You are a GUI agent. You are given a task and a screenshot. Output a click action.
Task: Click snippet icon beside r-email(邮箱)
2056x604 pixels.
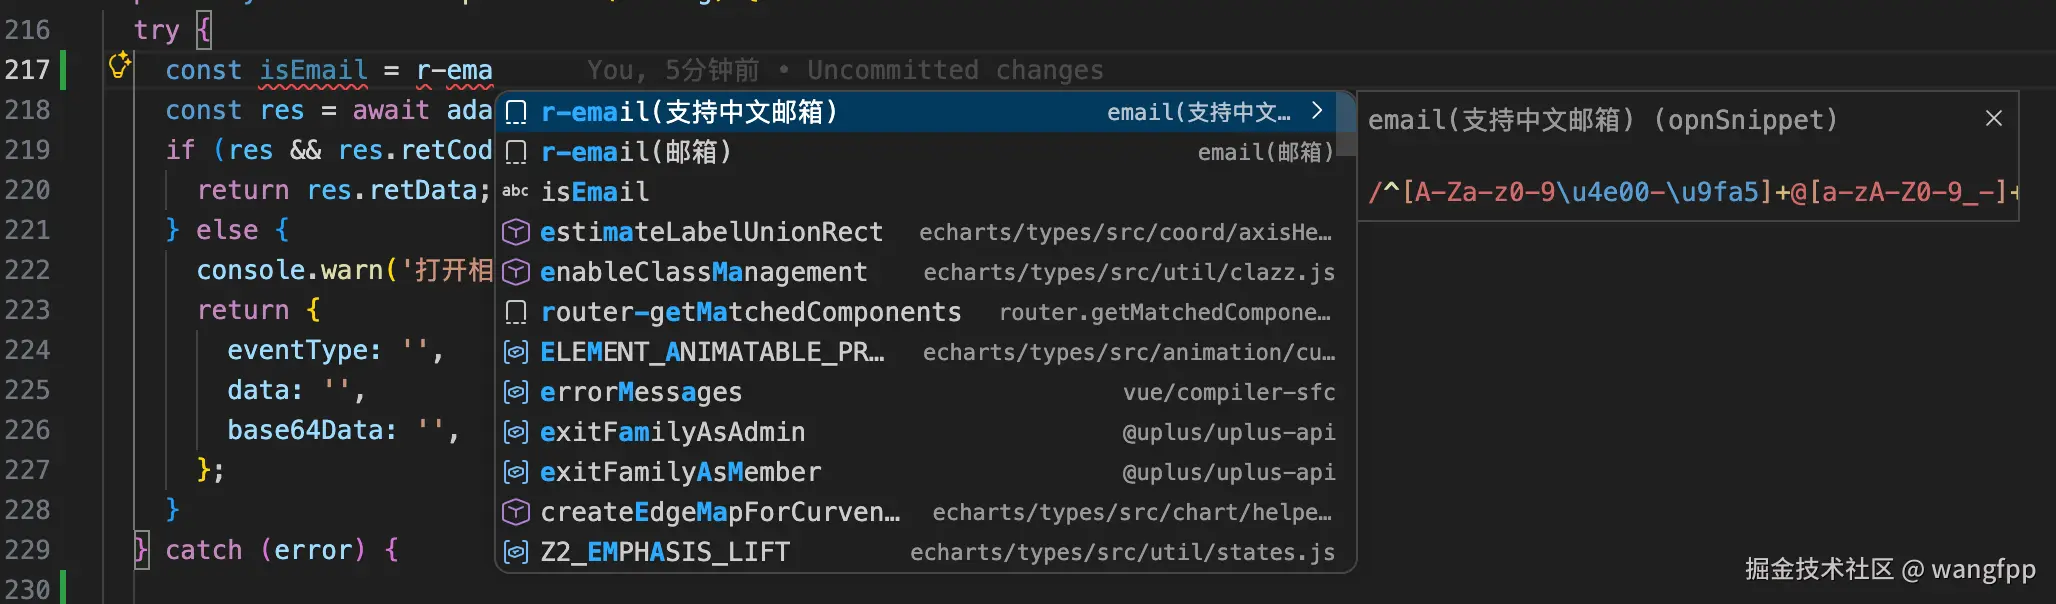point(516,152)
